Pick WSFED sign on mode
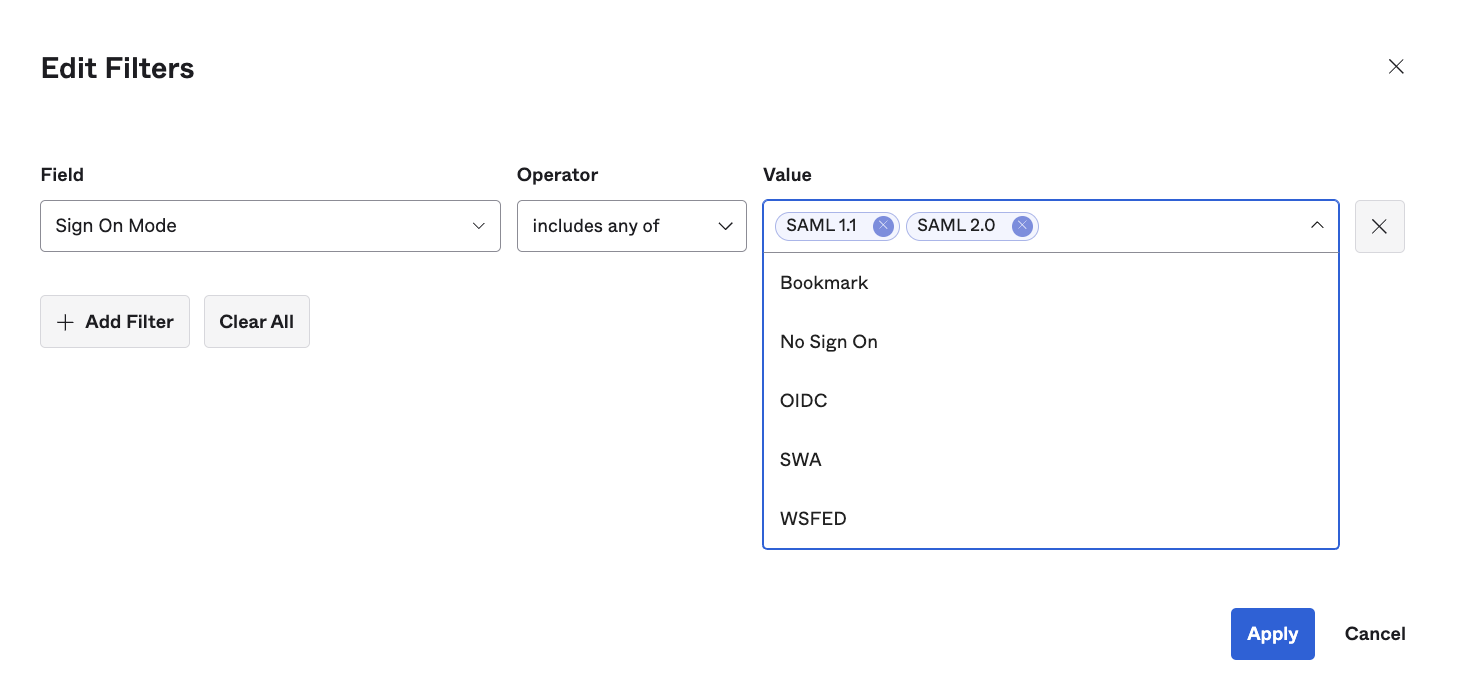Viewport: 1458px width, 700px height. (813, 519)
